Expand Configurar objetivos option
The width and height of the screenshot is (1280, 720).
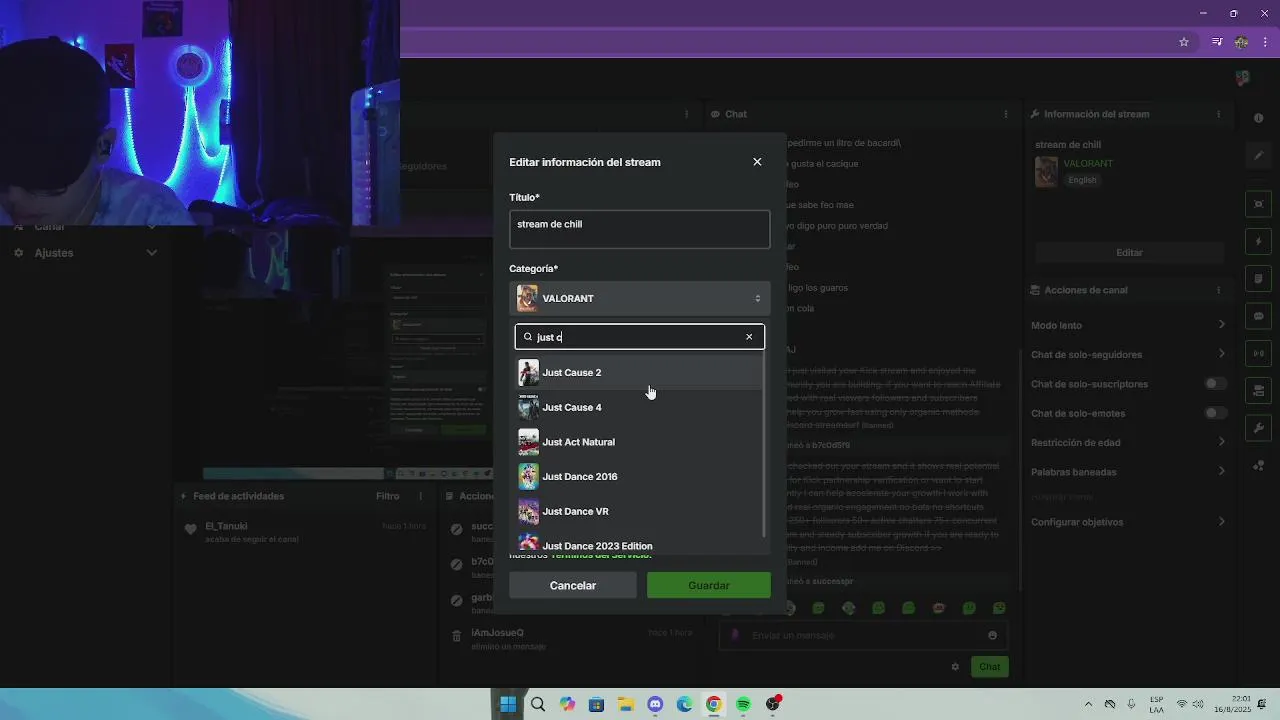1128,522
